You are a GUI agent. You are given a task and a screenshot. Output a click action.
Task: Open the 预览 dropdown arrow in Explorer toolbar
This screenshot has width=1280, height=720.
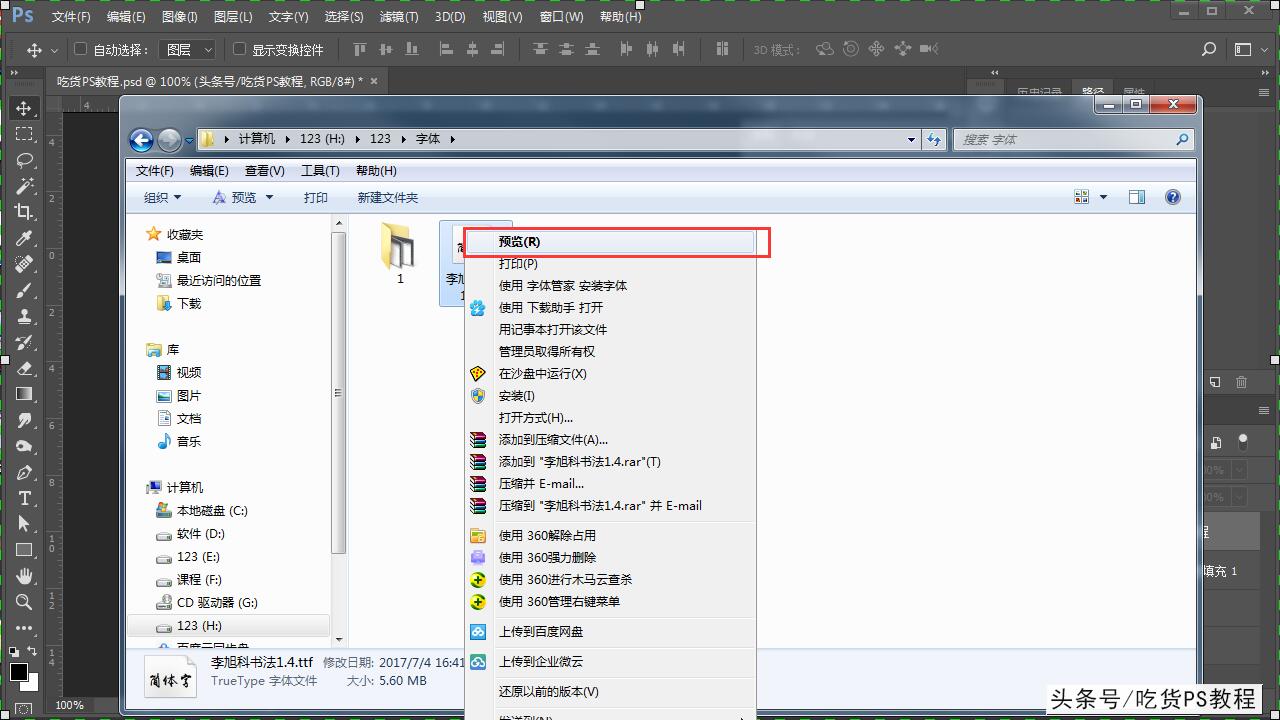pos(270,197)
